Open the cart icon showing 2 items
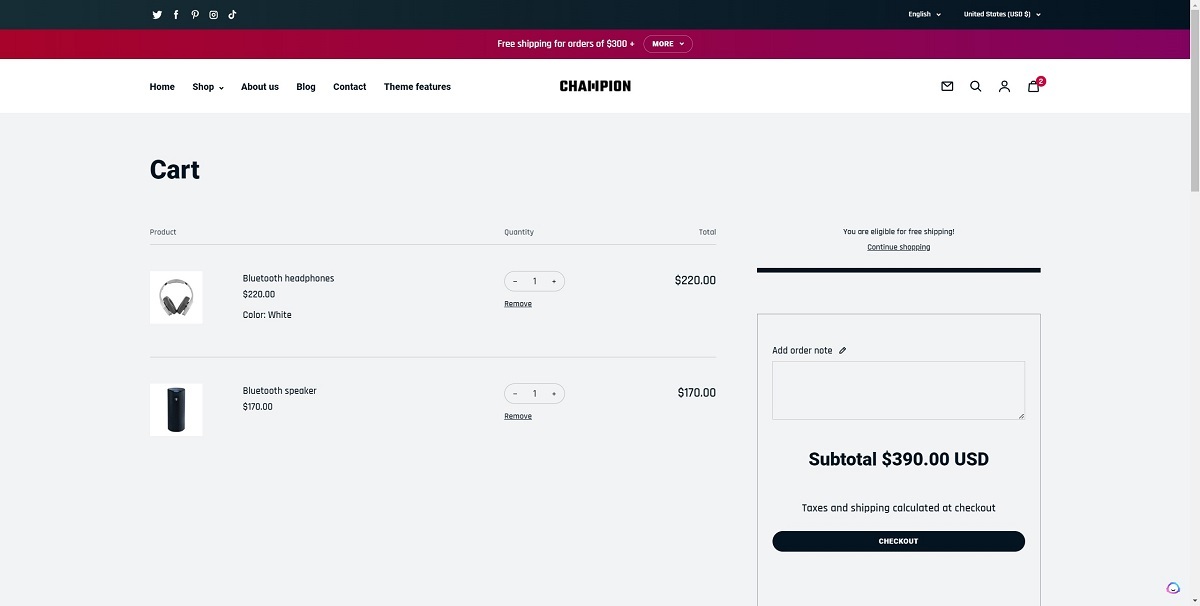This screenshot has height=606, width=1200. point(1033,86)
